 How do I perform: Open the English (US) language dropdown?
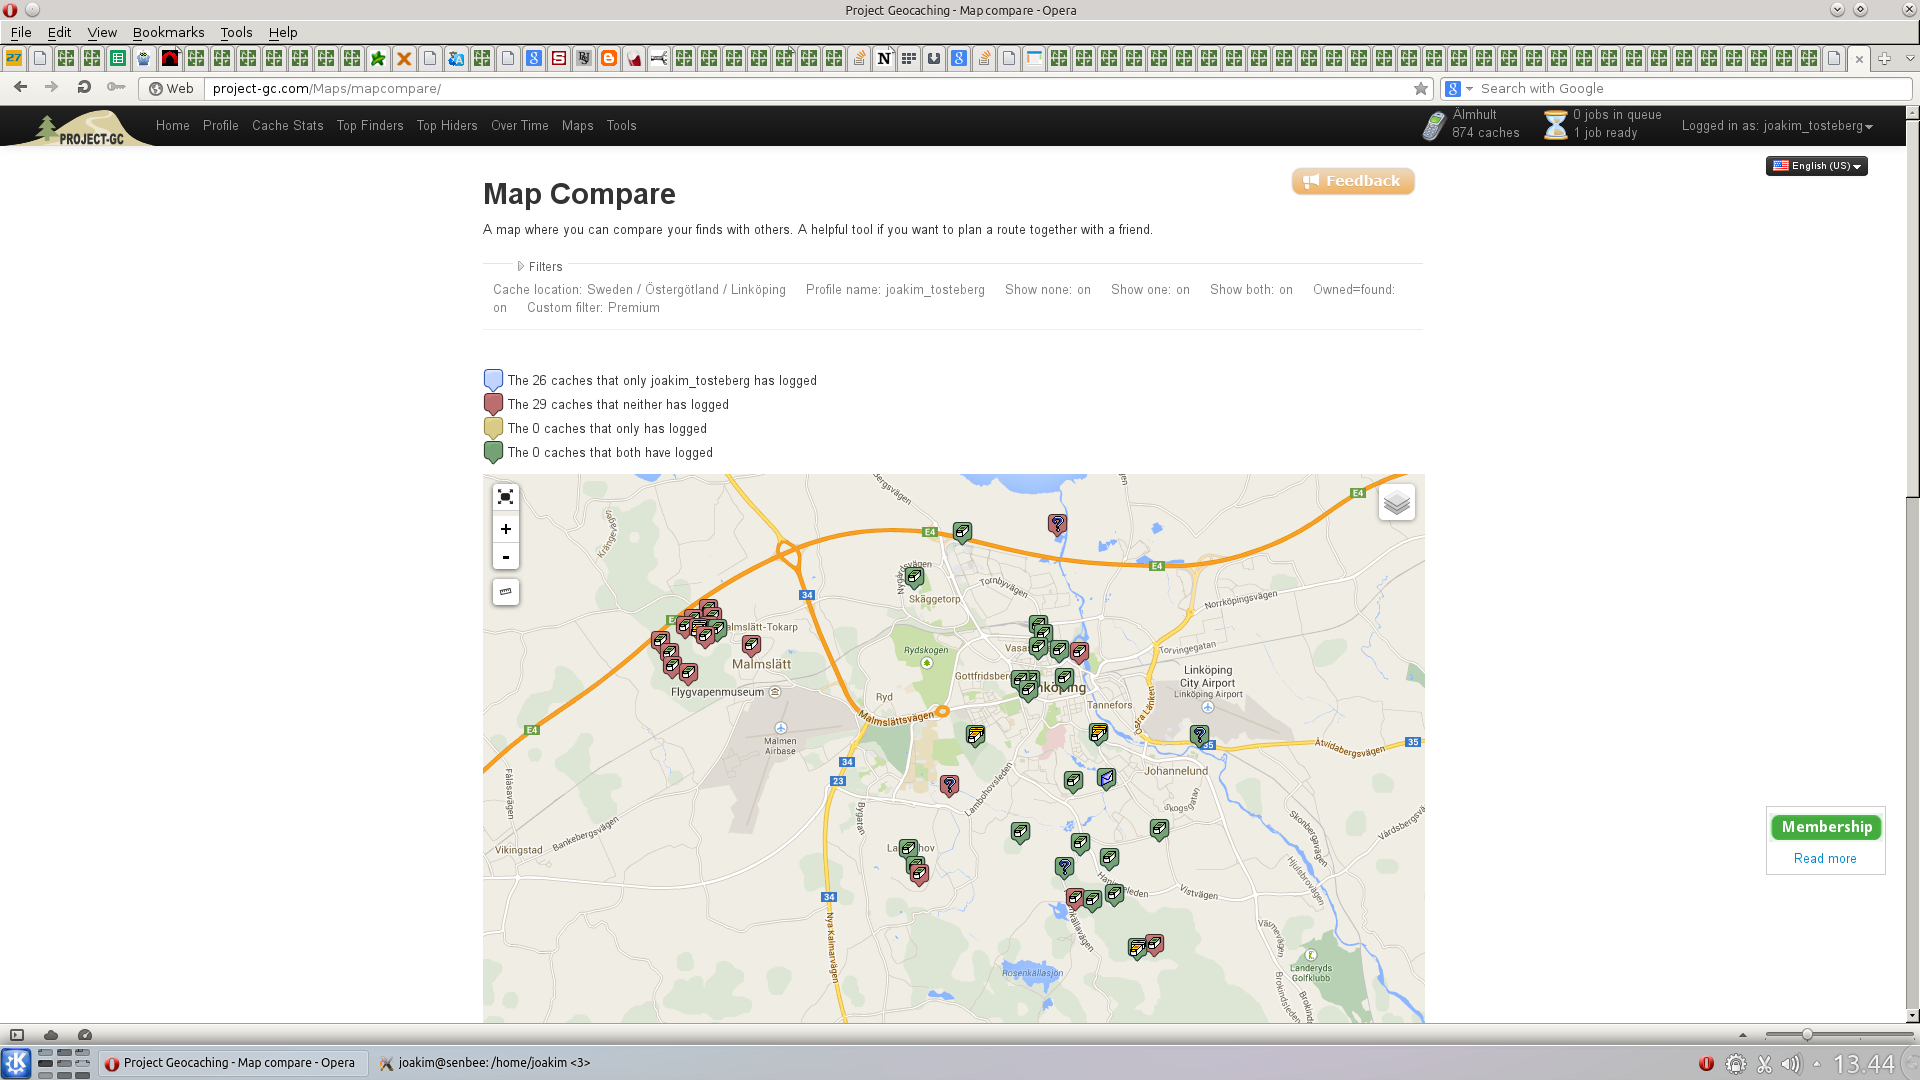point(1817,166)
